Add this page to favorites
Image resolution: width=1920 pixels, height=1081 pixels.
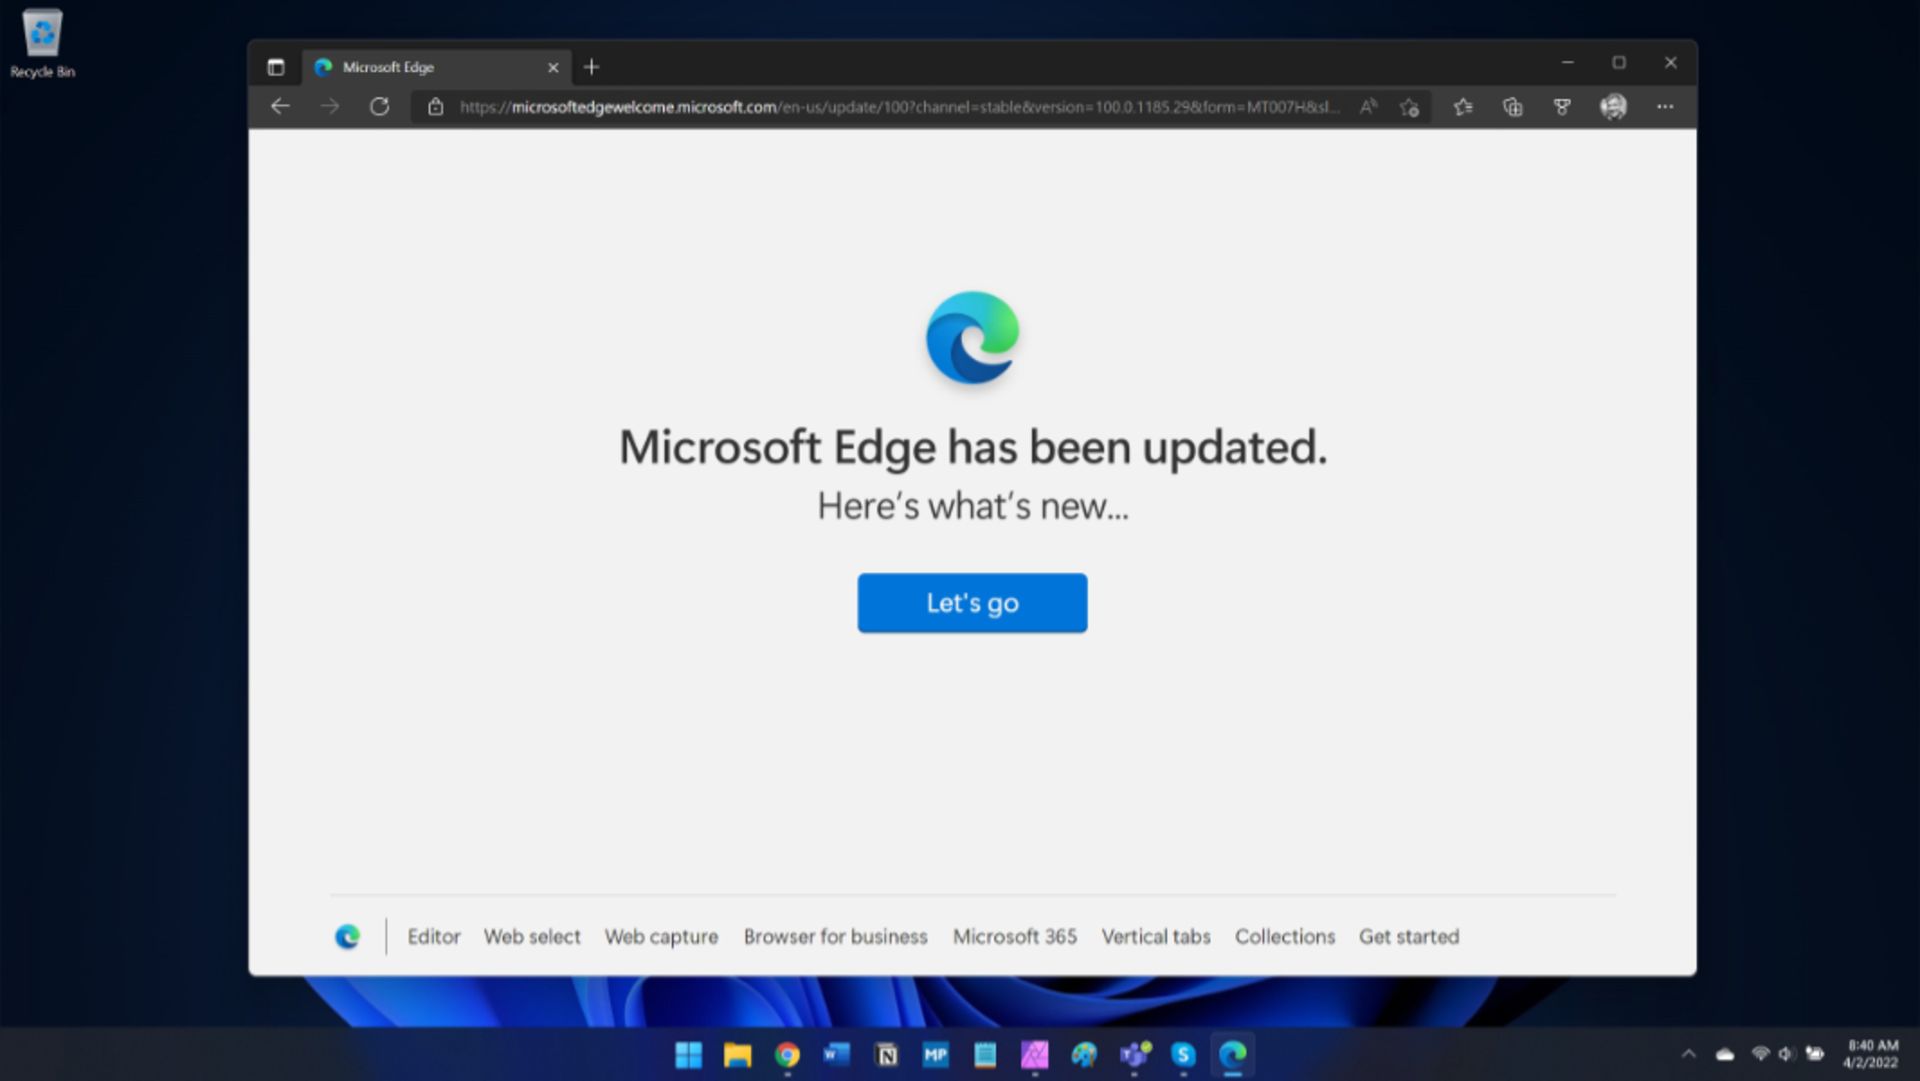[x=1410, y=107]
